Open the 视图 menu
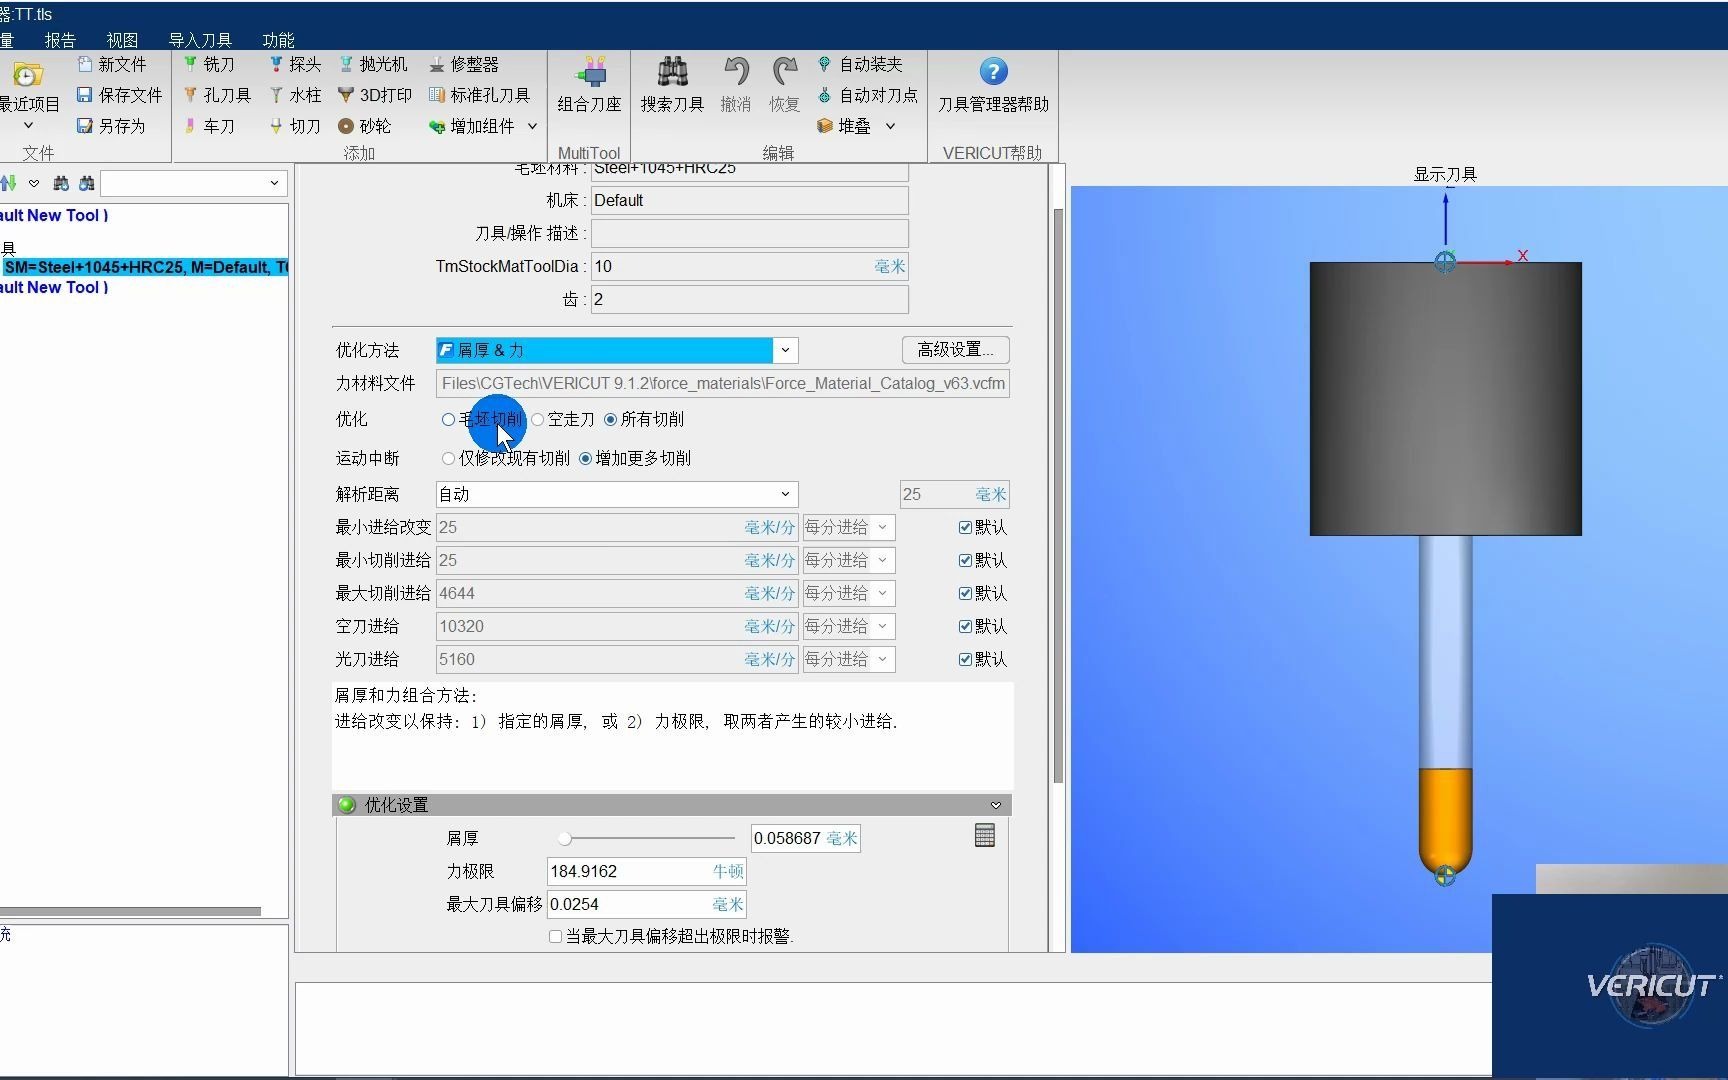 (x=121, y=40)
